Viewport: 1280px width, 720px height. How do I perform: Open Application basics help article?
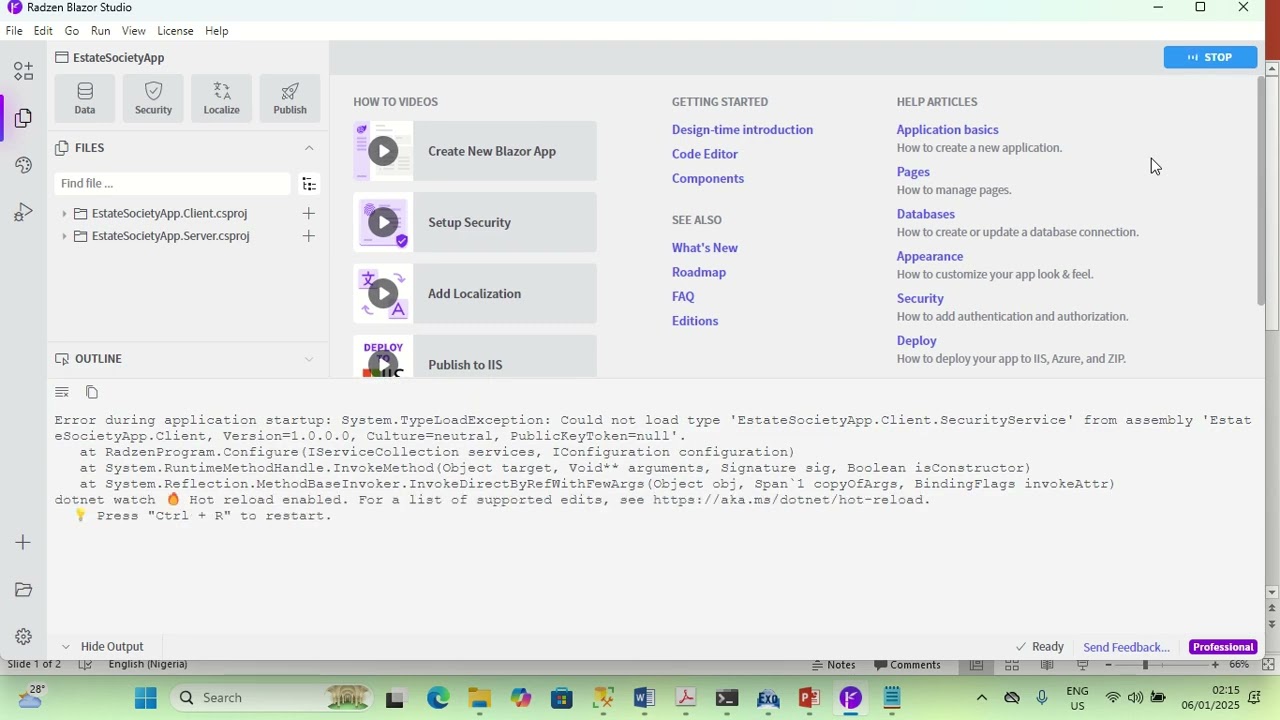tap(947, 130)
